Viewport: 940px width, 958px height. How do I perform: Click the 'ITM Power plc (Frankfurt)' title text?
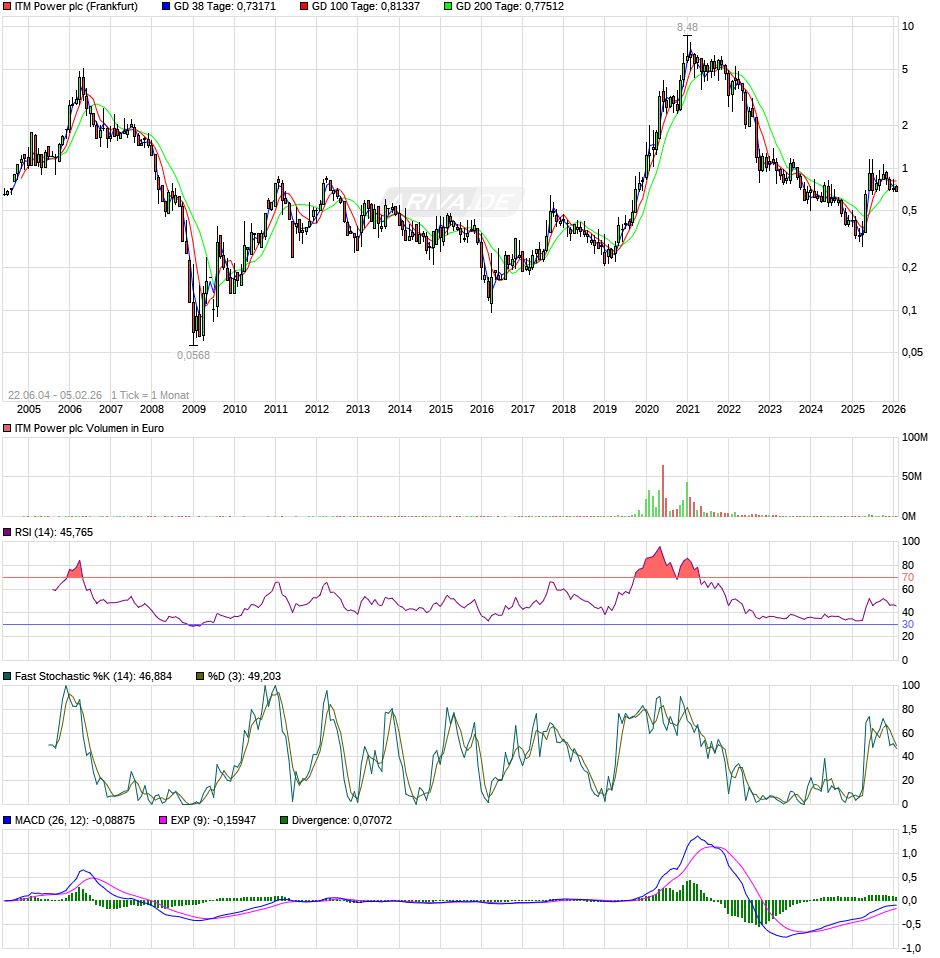click(x=76, y=7)
